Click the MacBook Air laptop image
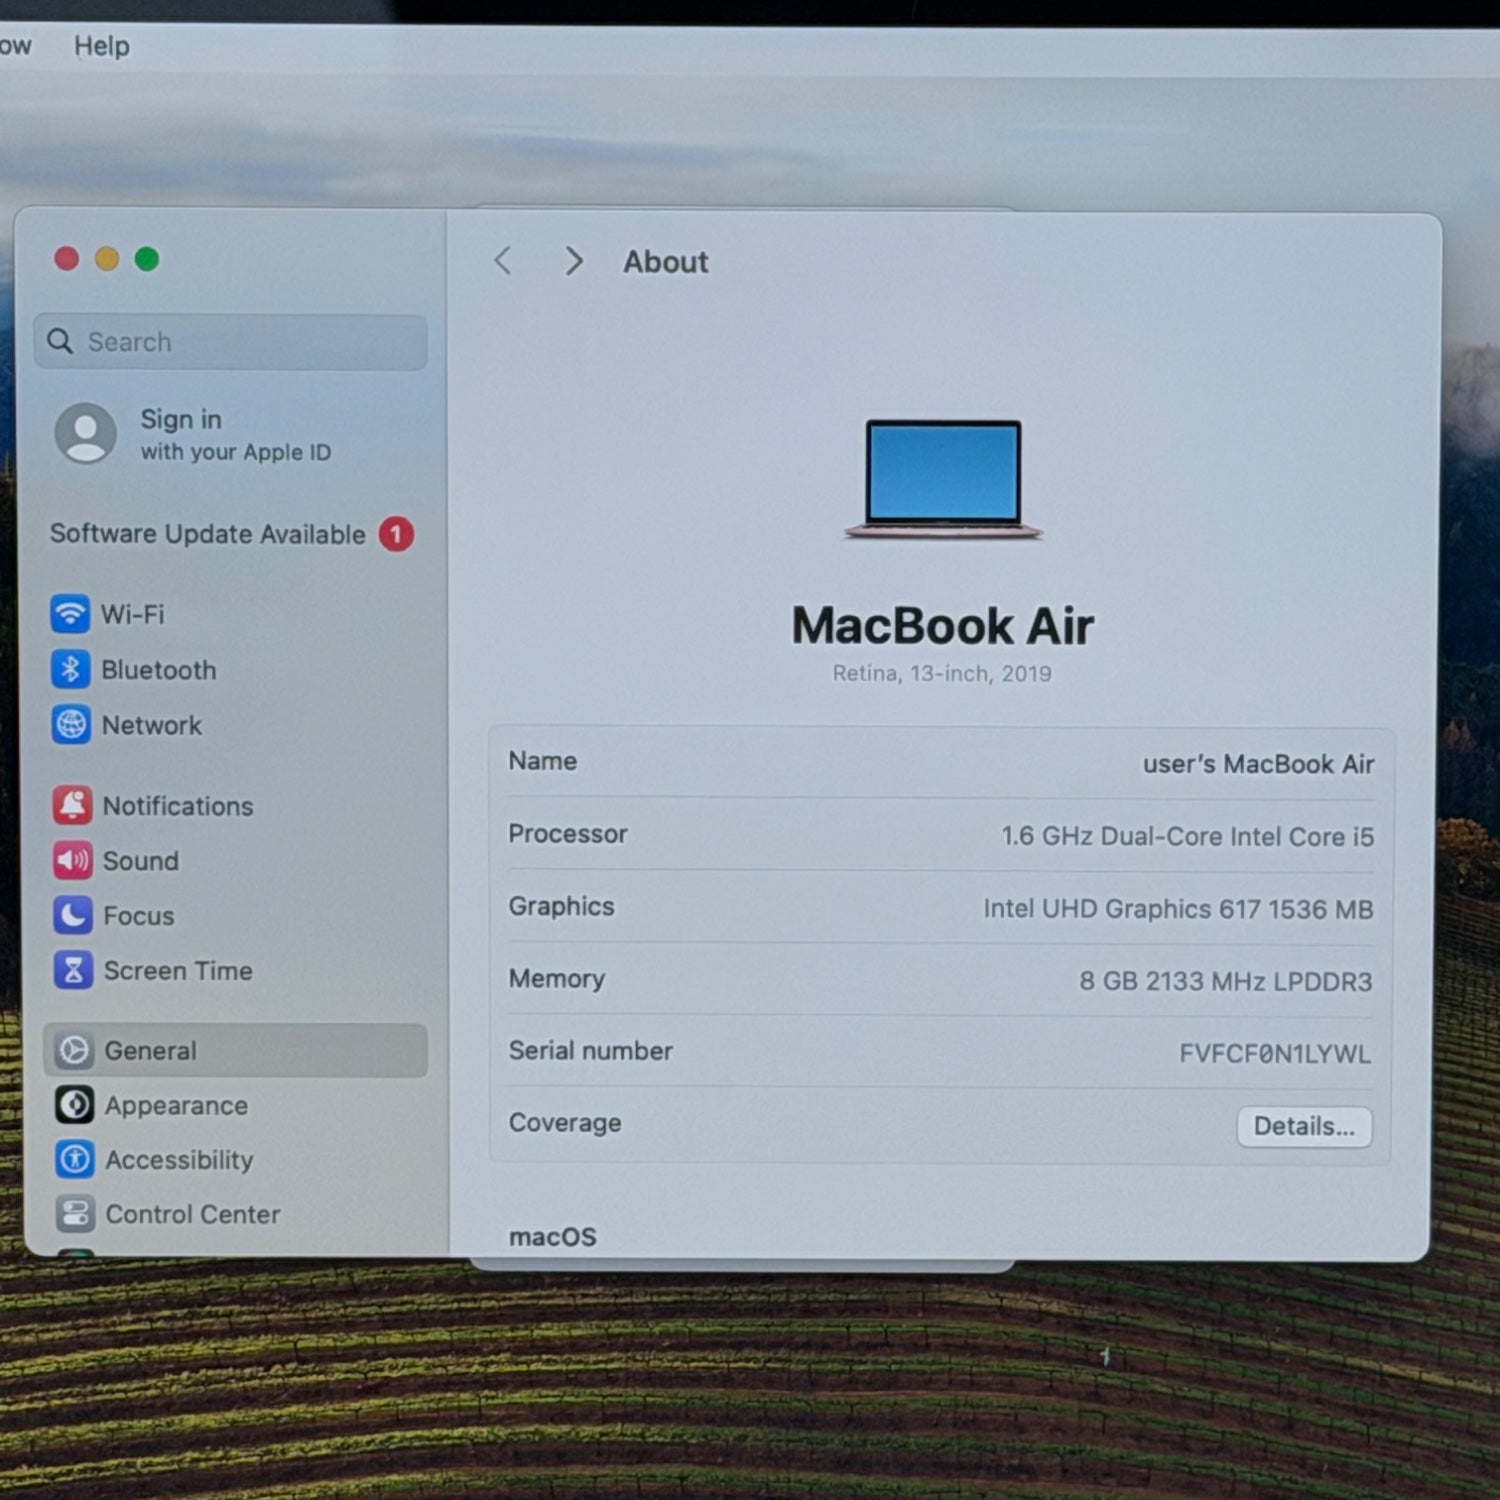 point(943,478)
